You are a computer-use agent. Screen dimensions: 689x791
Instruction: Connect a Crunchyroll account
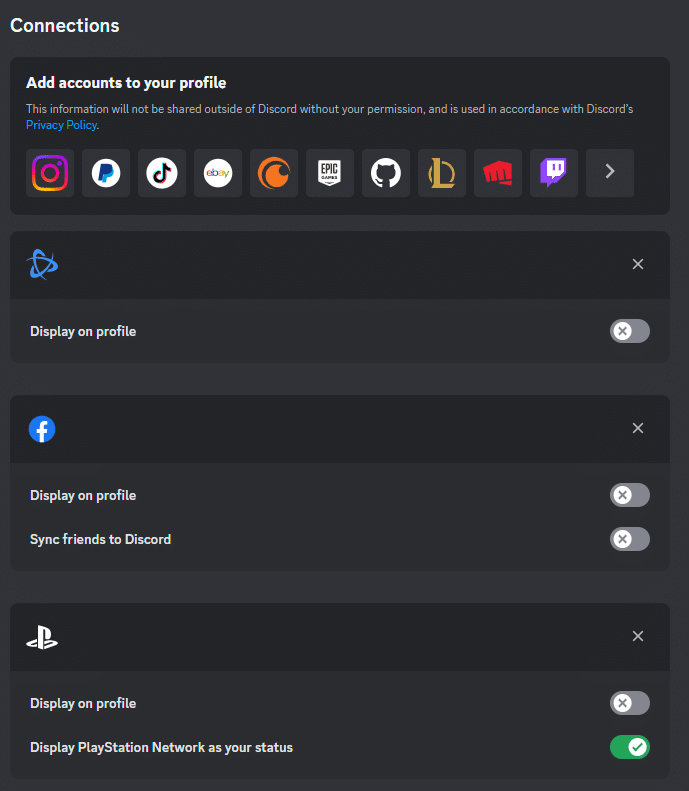coord(274,173)
